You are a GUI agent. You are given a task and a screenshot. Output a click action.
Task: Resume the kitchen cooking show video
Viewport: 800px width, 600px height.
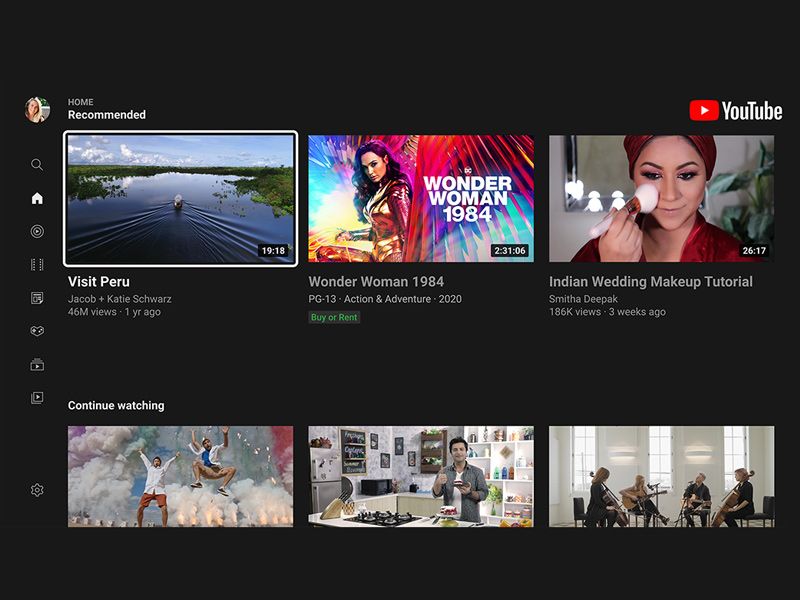pos(421,477)
